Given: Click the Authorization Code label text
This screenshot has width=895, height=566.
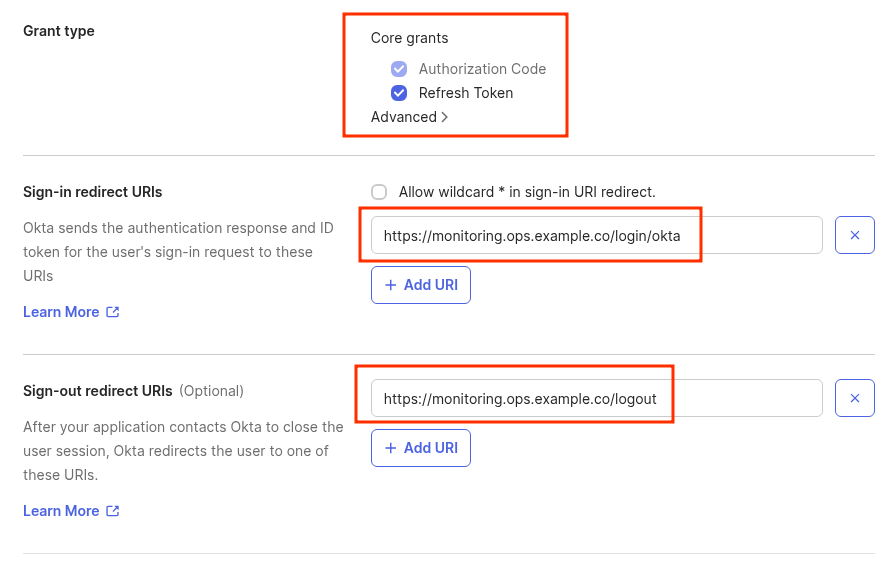Looking at the screenshot, I should pyautogui.click(x=482, y=69).
